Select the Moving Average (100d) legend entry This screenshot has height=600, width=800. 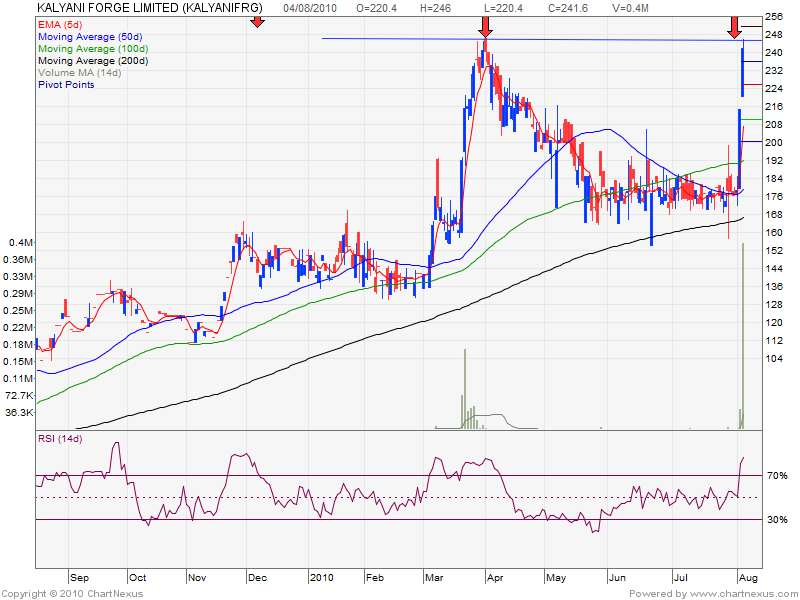coord(93,48)
